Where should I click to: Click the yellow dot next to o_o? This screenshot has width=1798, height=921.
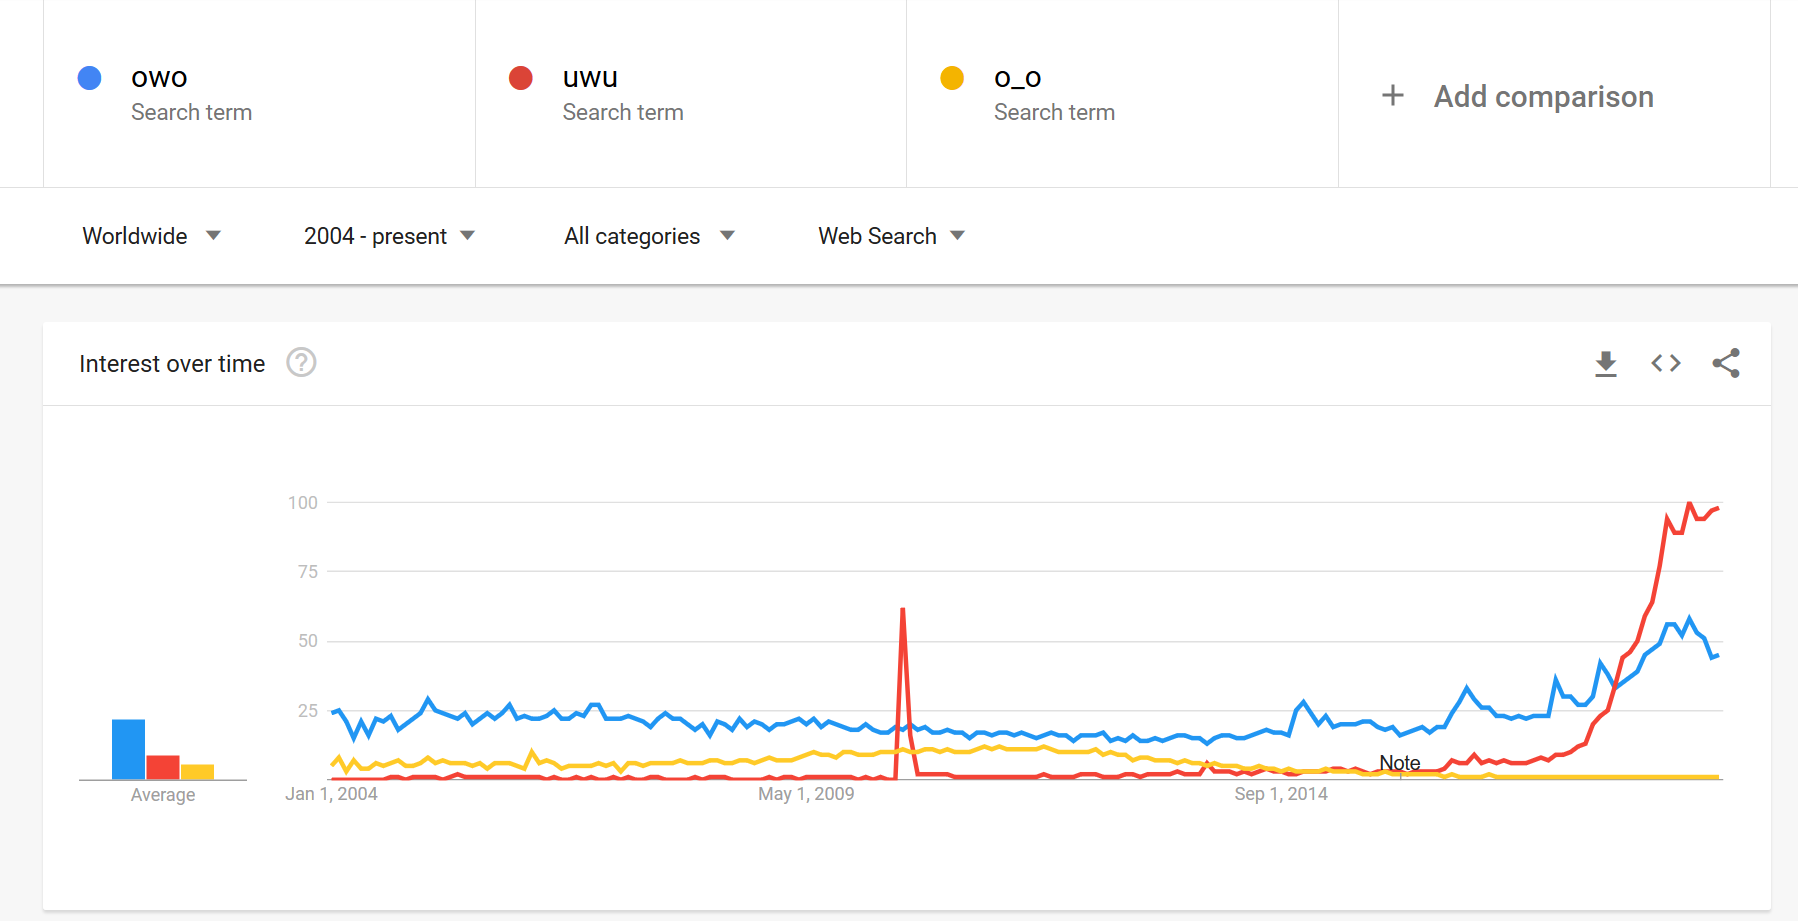coord(953,77)
